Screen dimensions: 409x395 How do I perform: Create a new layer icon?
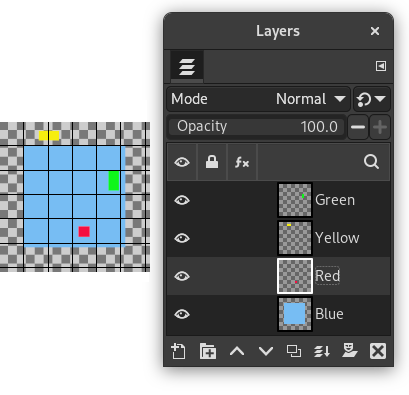coord(178,351)
